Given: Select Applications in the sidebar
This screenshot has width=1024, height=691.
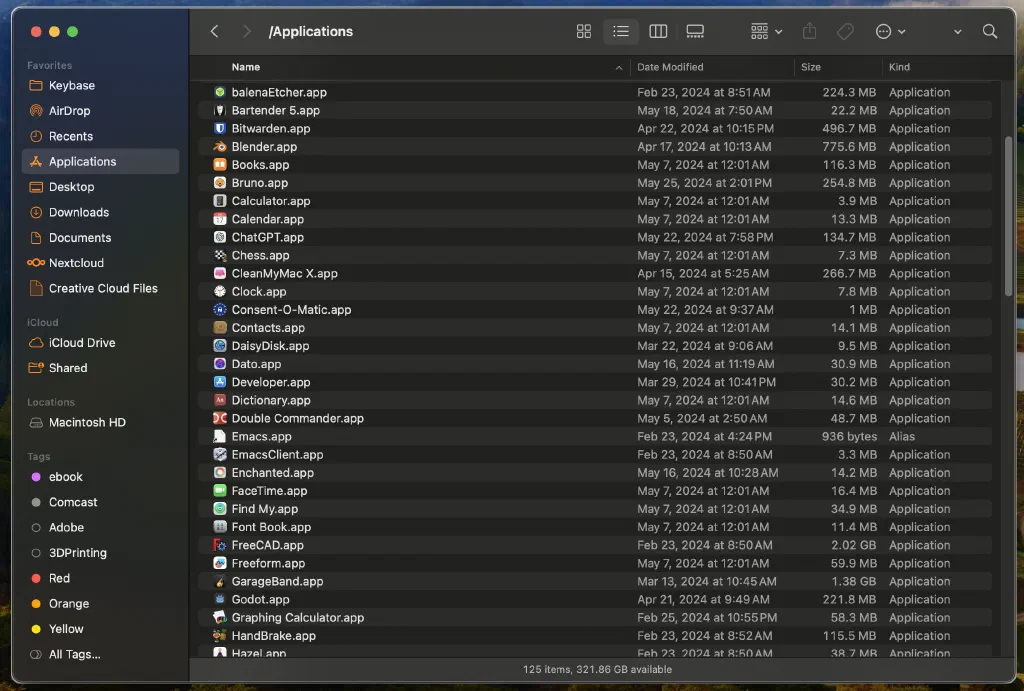Looking at the screenshot, I should click(101, 161).
